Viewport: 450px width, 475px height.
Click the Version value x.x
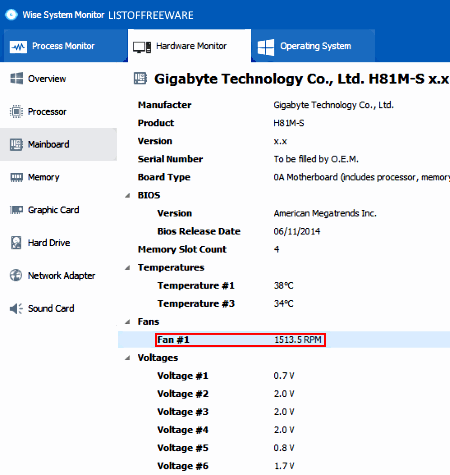pyautogui.click(x=280, y=141)
